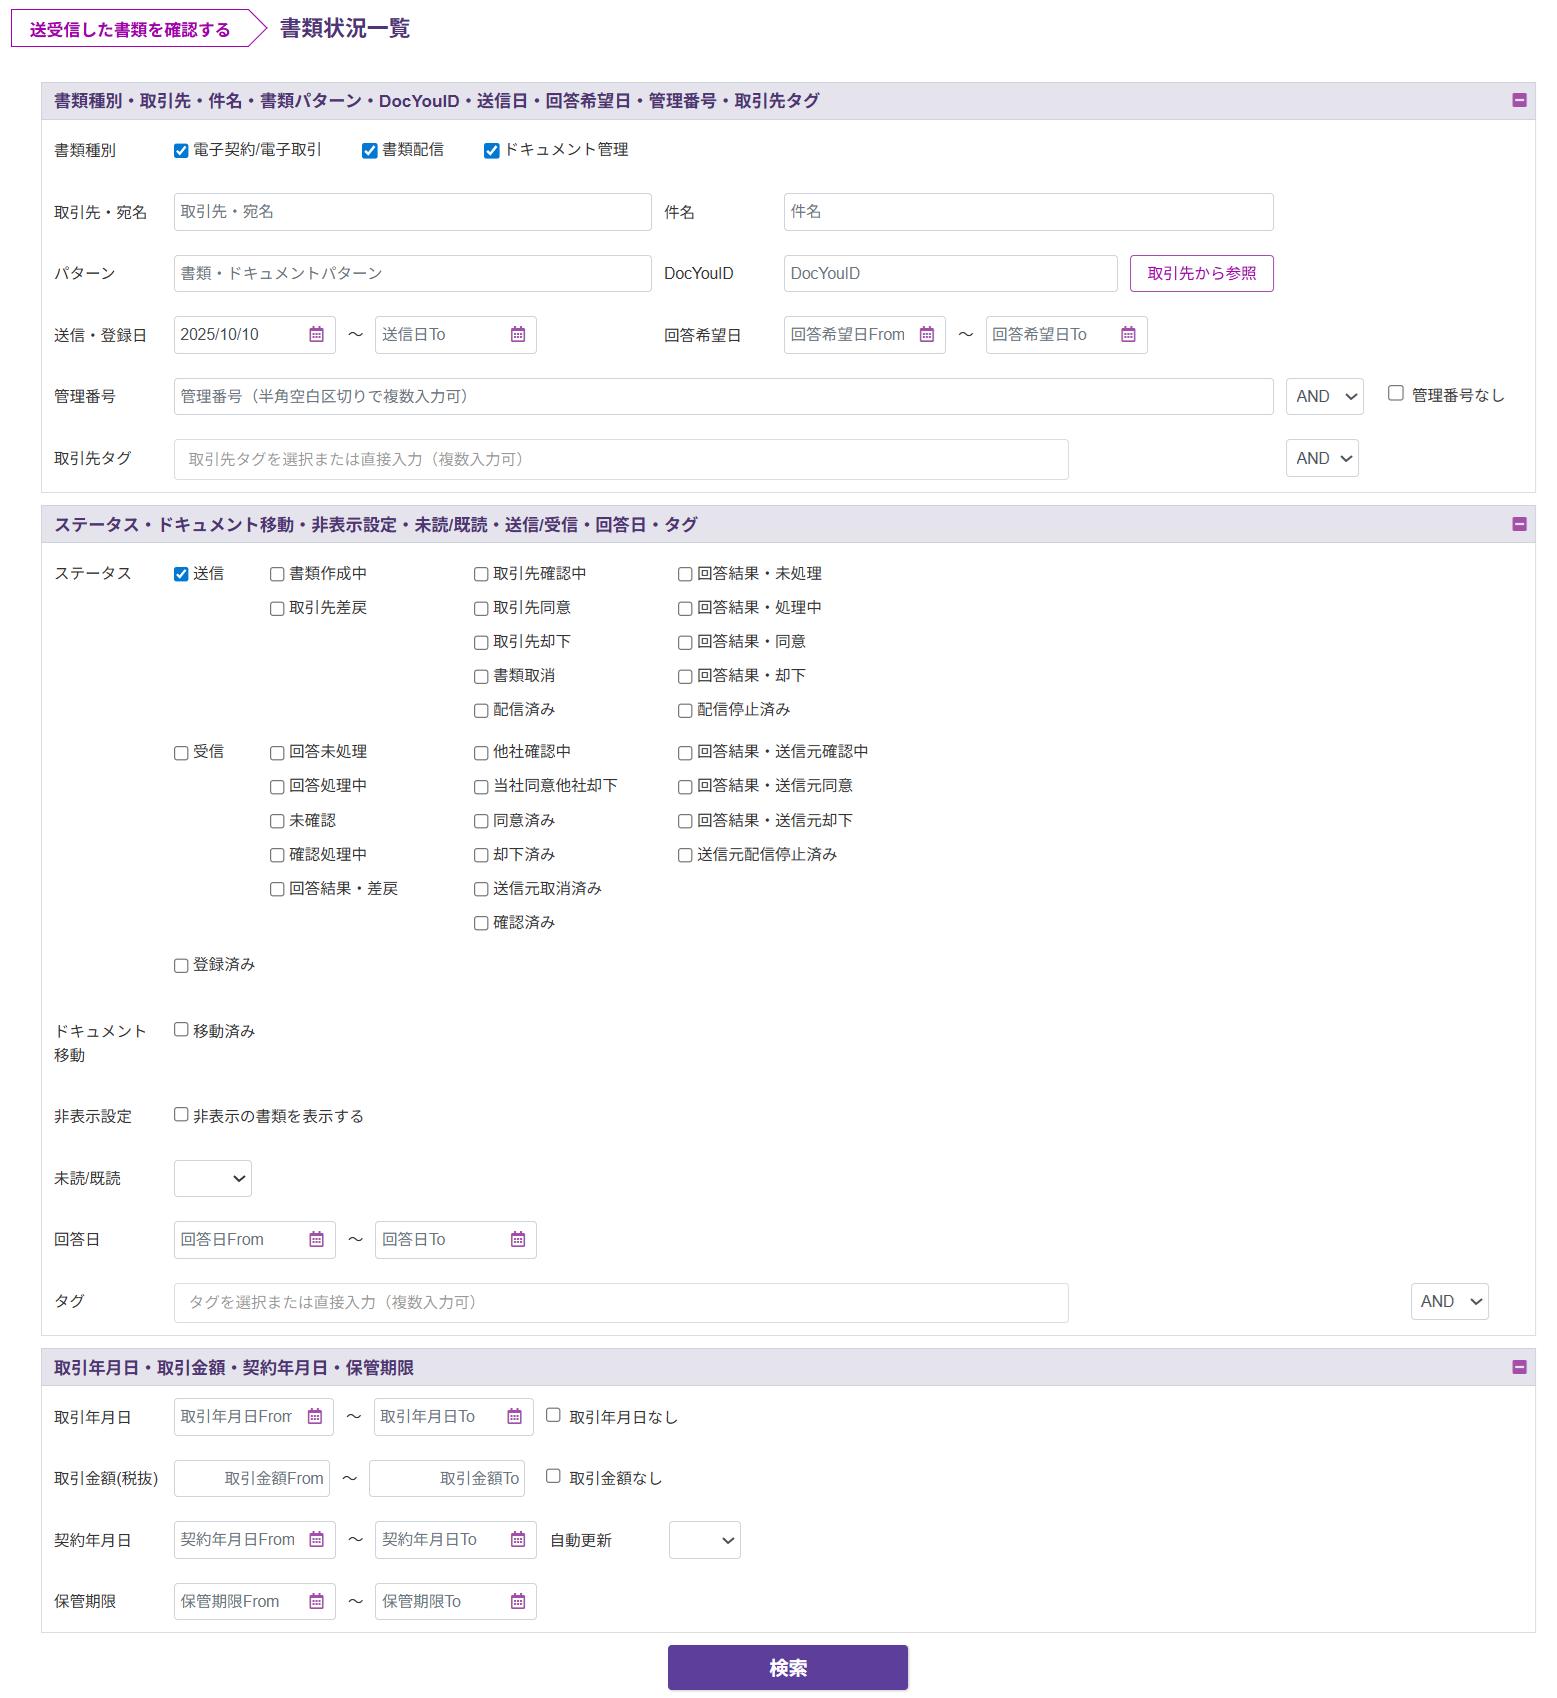Check 確認済み status
This screenshot has height=1698, width=1557.
(x=481, y=923)
